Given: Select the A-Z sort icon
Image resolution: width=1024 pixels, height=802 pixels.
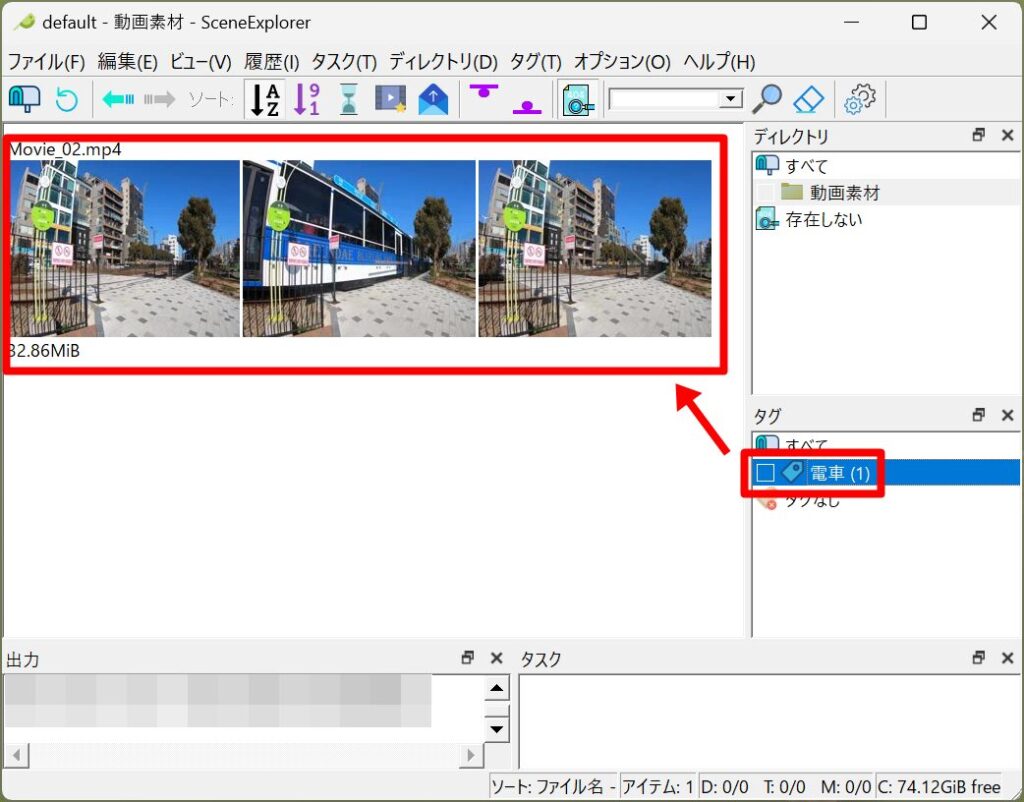Looking at the screenshot, I should 264,98.
